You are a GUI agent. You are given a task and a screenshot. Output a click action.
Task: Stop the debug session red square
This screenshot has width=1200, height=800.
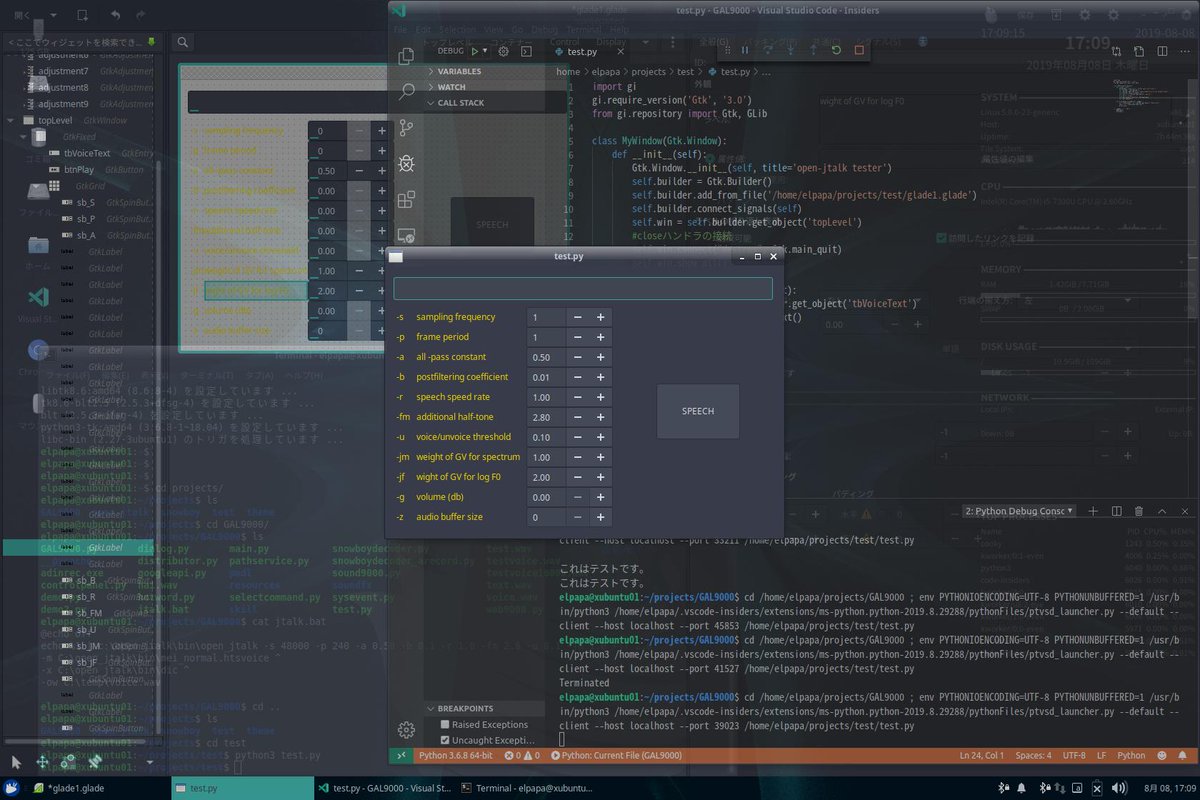tap(859, 50)
